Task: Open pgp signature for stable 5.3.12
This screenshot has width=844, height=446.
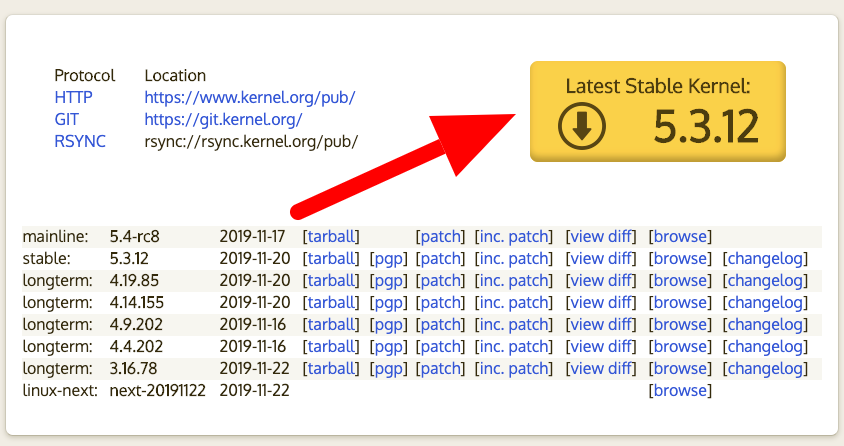Action: (x=388, y=259)
